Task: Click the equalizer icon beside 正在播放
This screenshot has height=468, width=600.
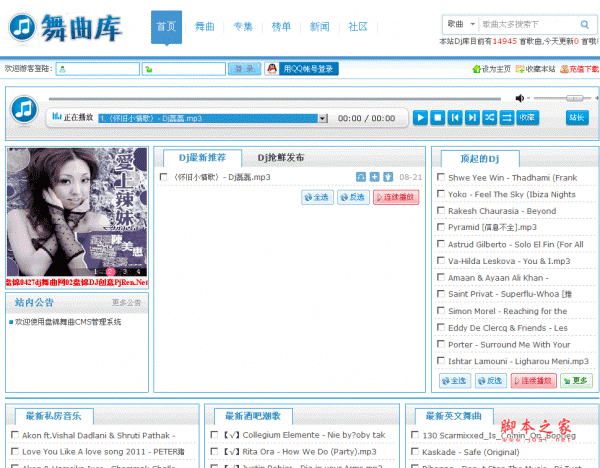Action: tap(56, 116)
